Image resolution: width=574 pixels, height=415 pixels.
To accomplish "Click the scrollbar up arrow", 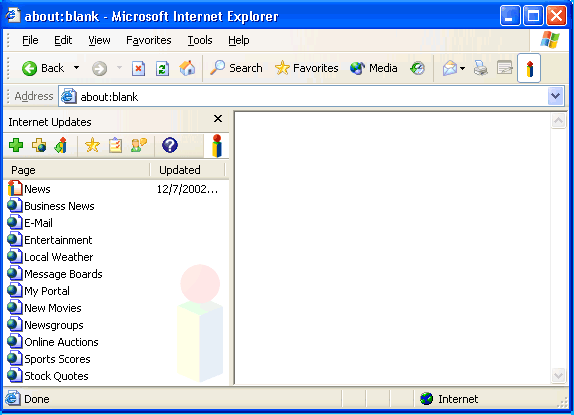I will coord(558,120).
